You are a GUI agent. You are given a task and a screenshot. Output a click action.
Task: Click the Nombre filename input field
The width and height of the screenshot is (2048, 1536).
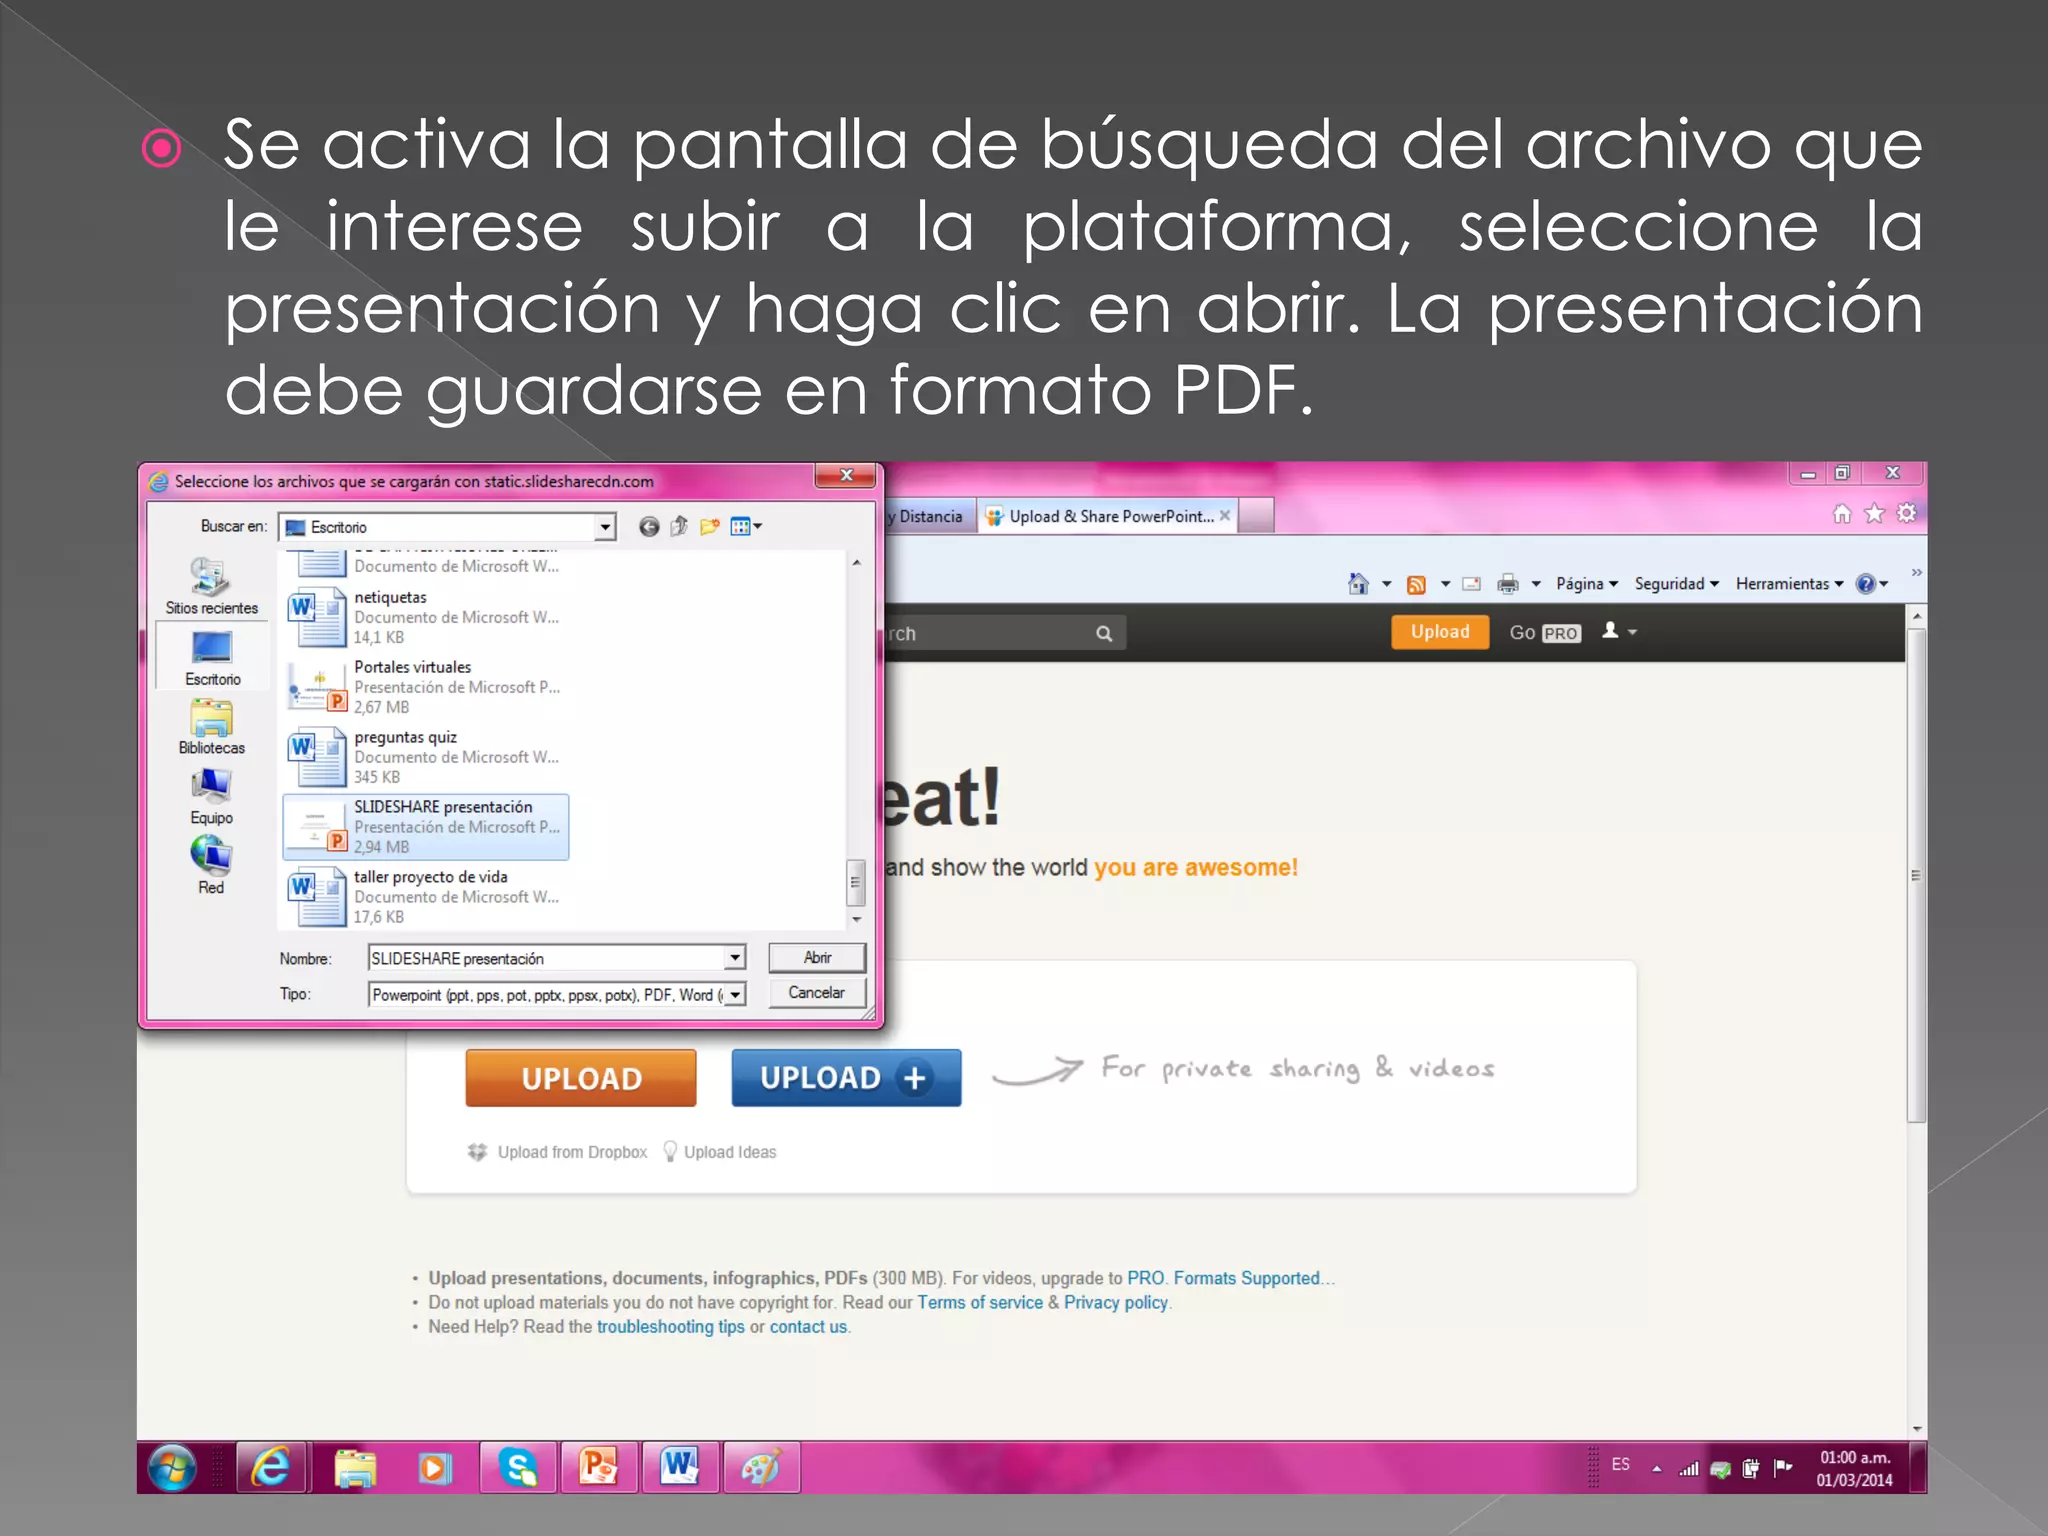[547, 958]
